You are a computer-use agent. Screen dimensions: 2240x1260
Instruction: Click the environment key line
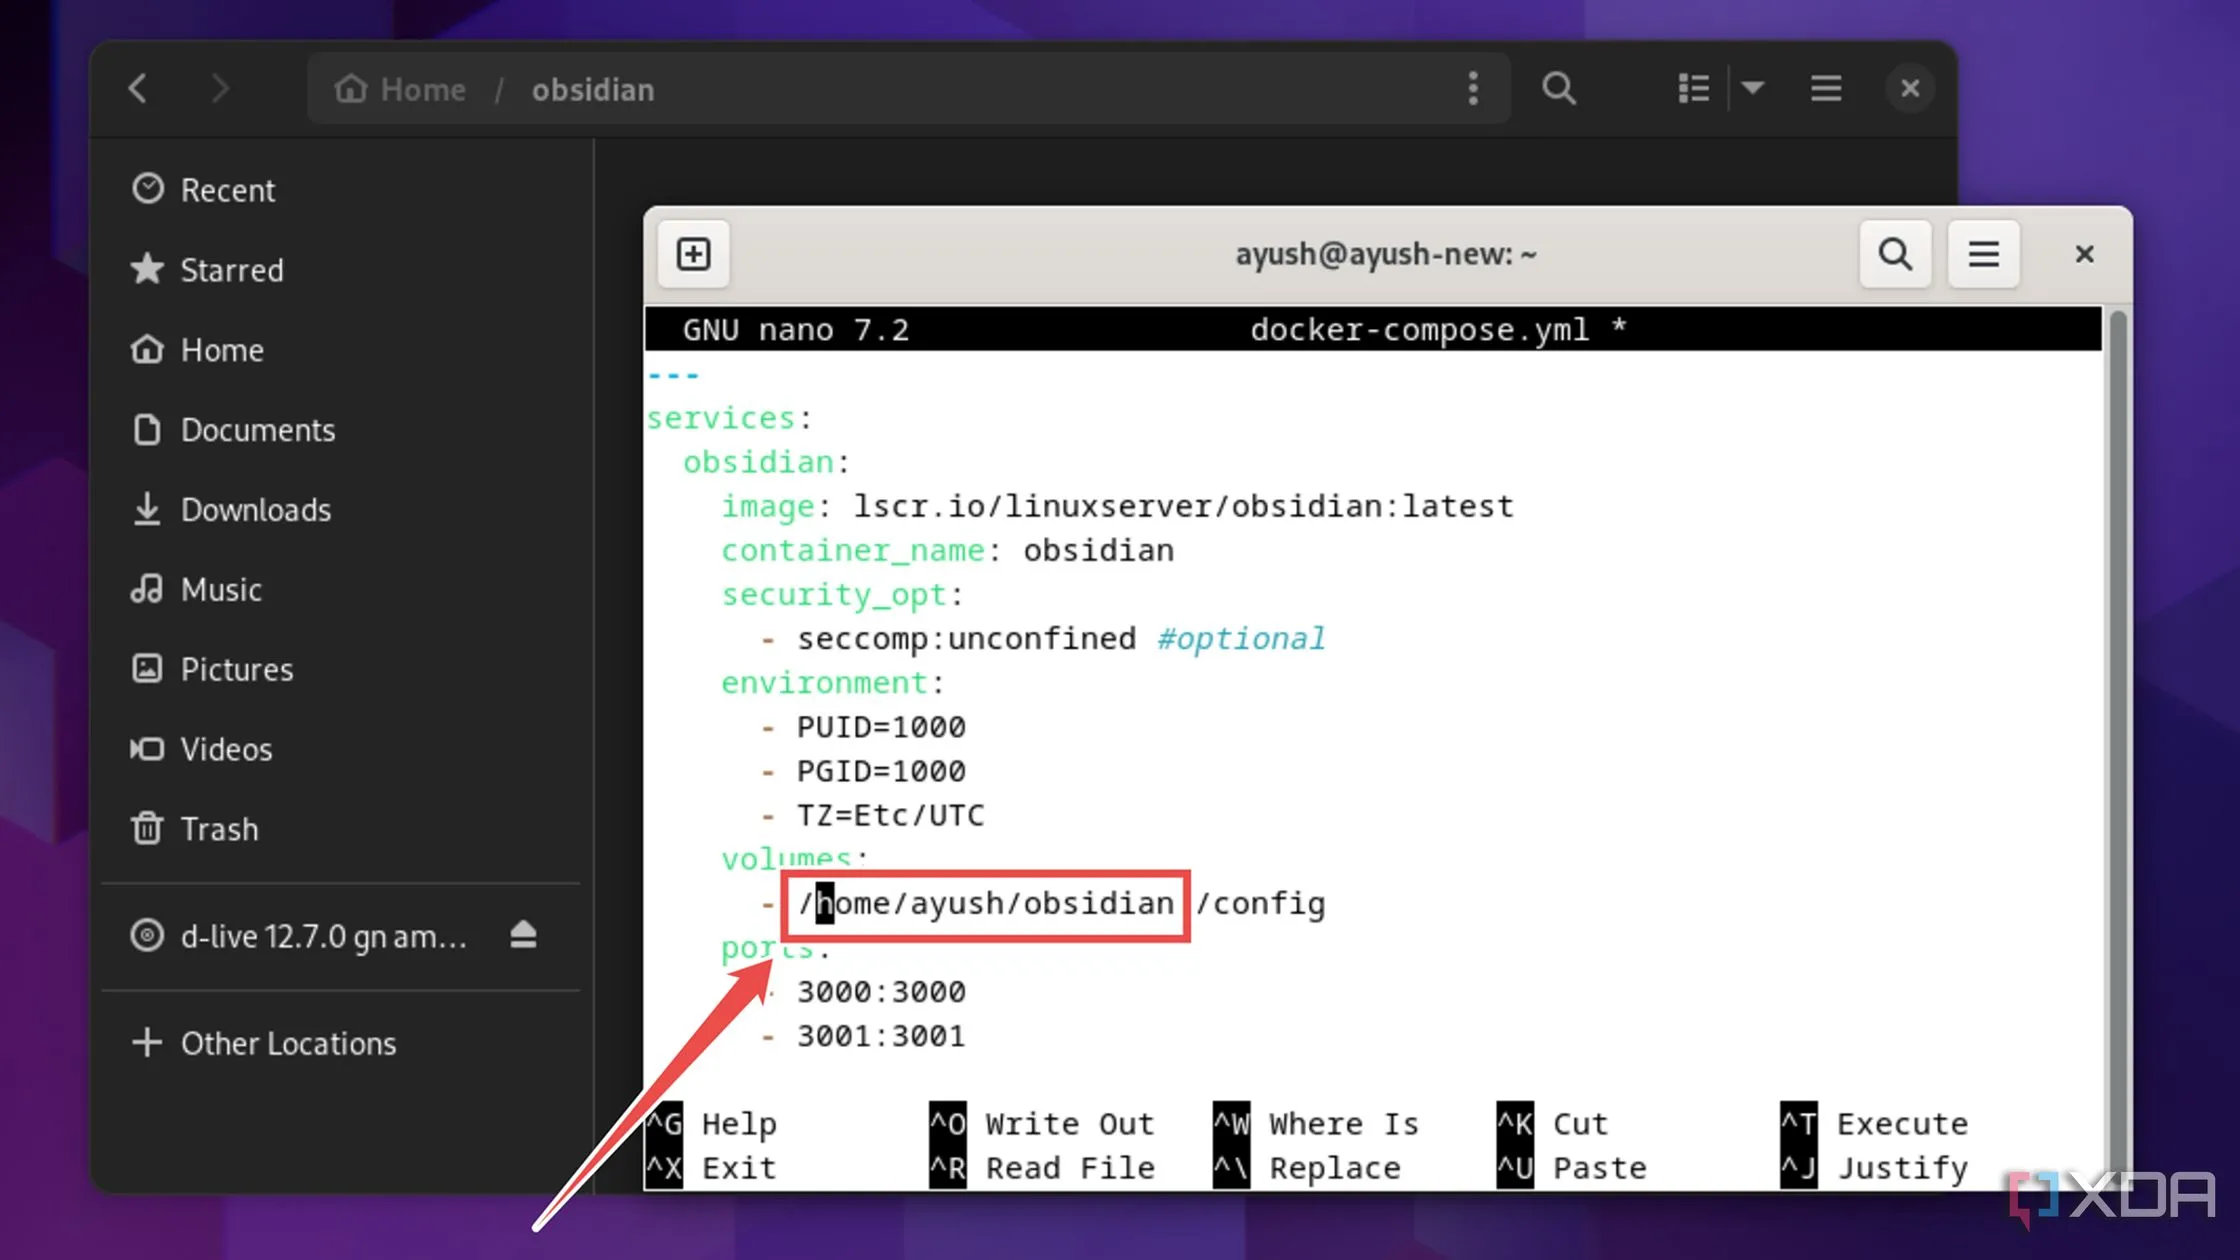(832, 683)
